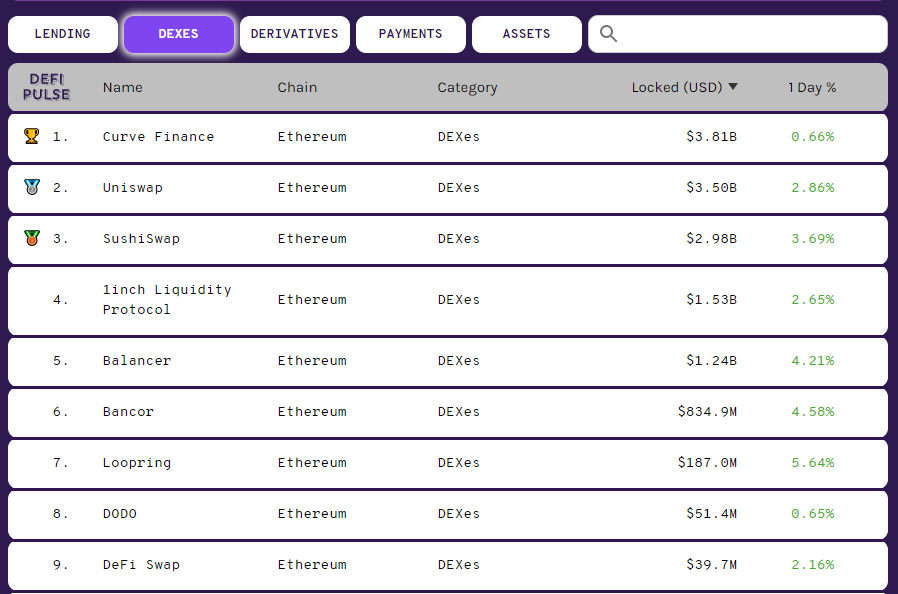Open the Curve Finance entry
The width and height of the screenshot is (898, 594).
(x=159, y=136)
